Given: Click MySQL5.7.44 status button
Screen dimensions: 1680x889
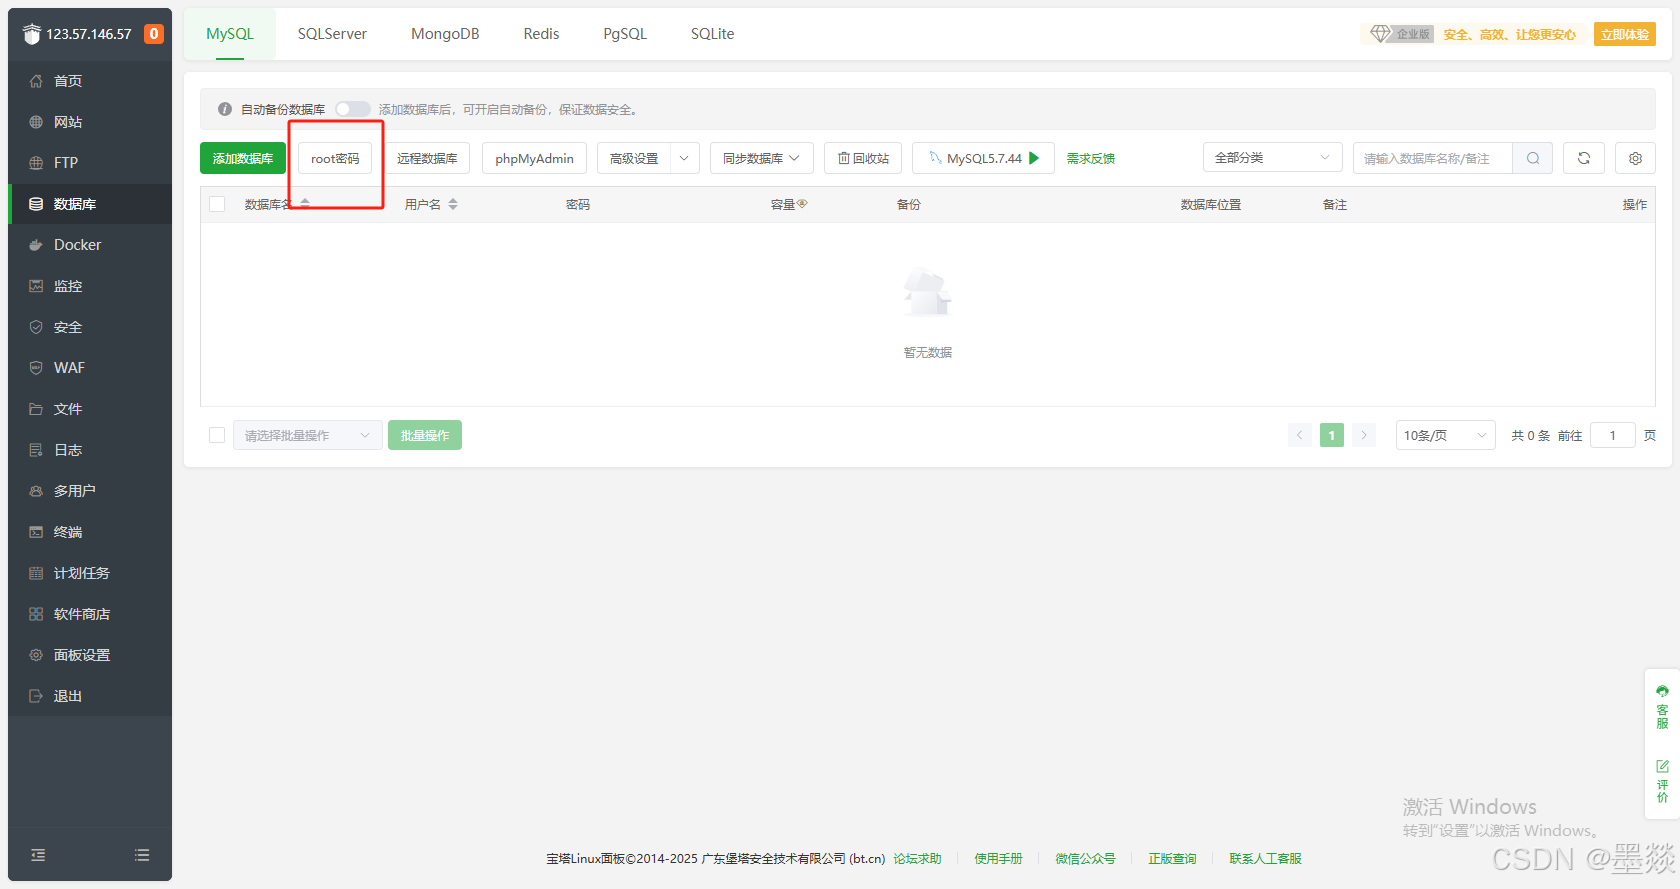Looking at the screenshot, I should pyautogui.click(x=983, y=158).
